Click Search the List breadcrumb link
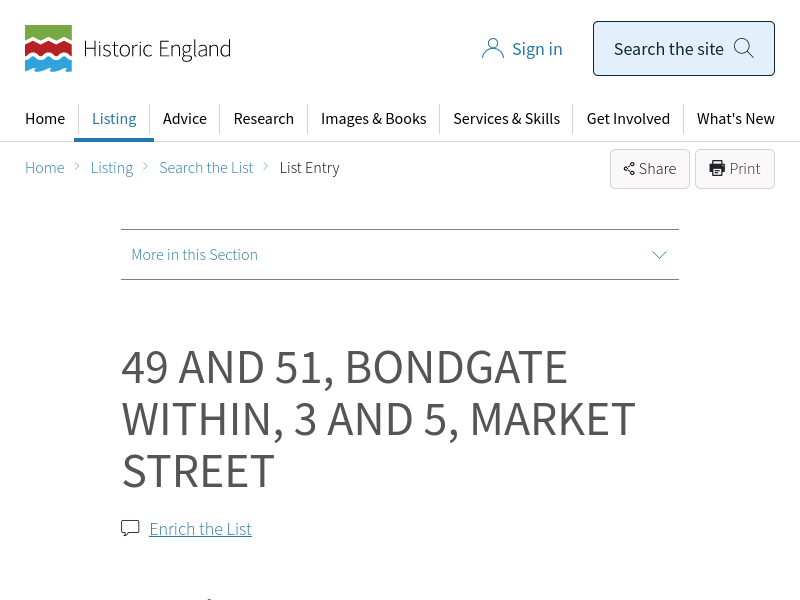 [x=206, y=168]
